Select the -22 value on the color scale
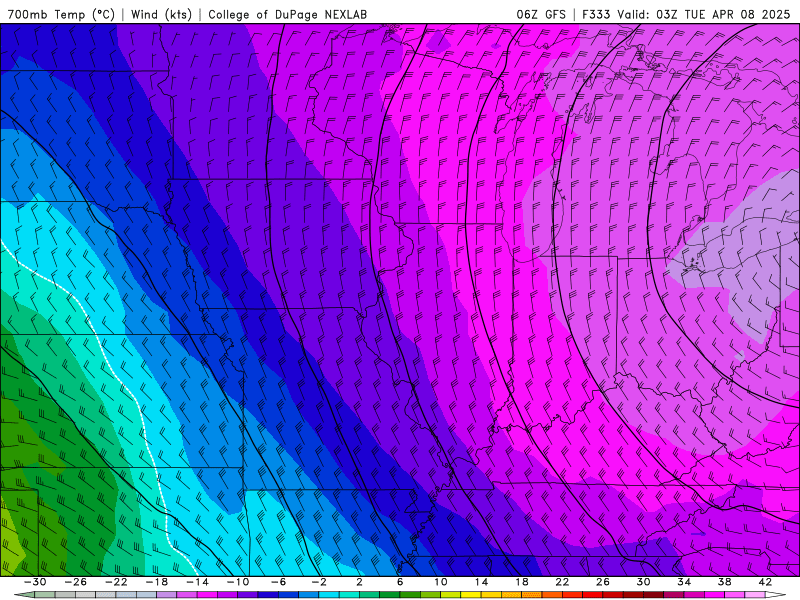This screenshot has height=600, width=800. coord(116,582)
